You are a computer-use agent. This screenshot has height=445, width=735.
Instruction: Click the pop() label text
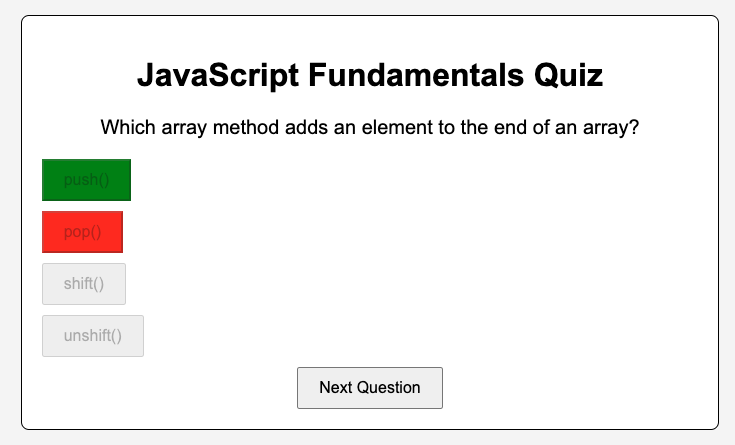(82, 232)
